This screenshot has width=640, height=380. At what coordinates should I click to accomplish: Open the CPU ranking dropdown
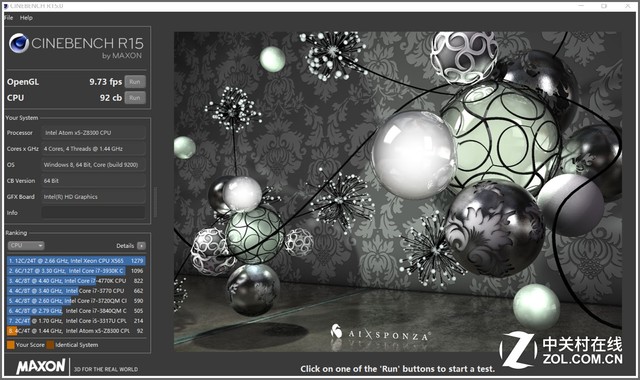[x=26, y=246]
